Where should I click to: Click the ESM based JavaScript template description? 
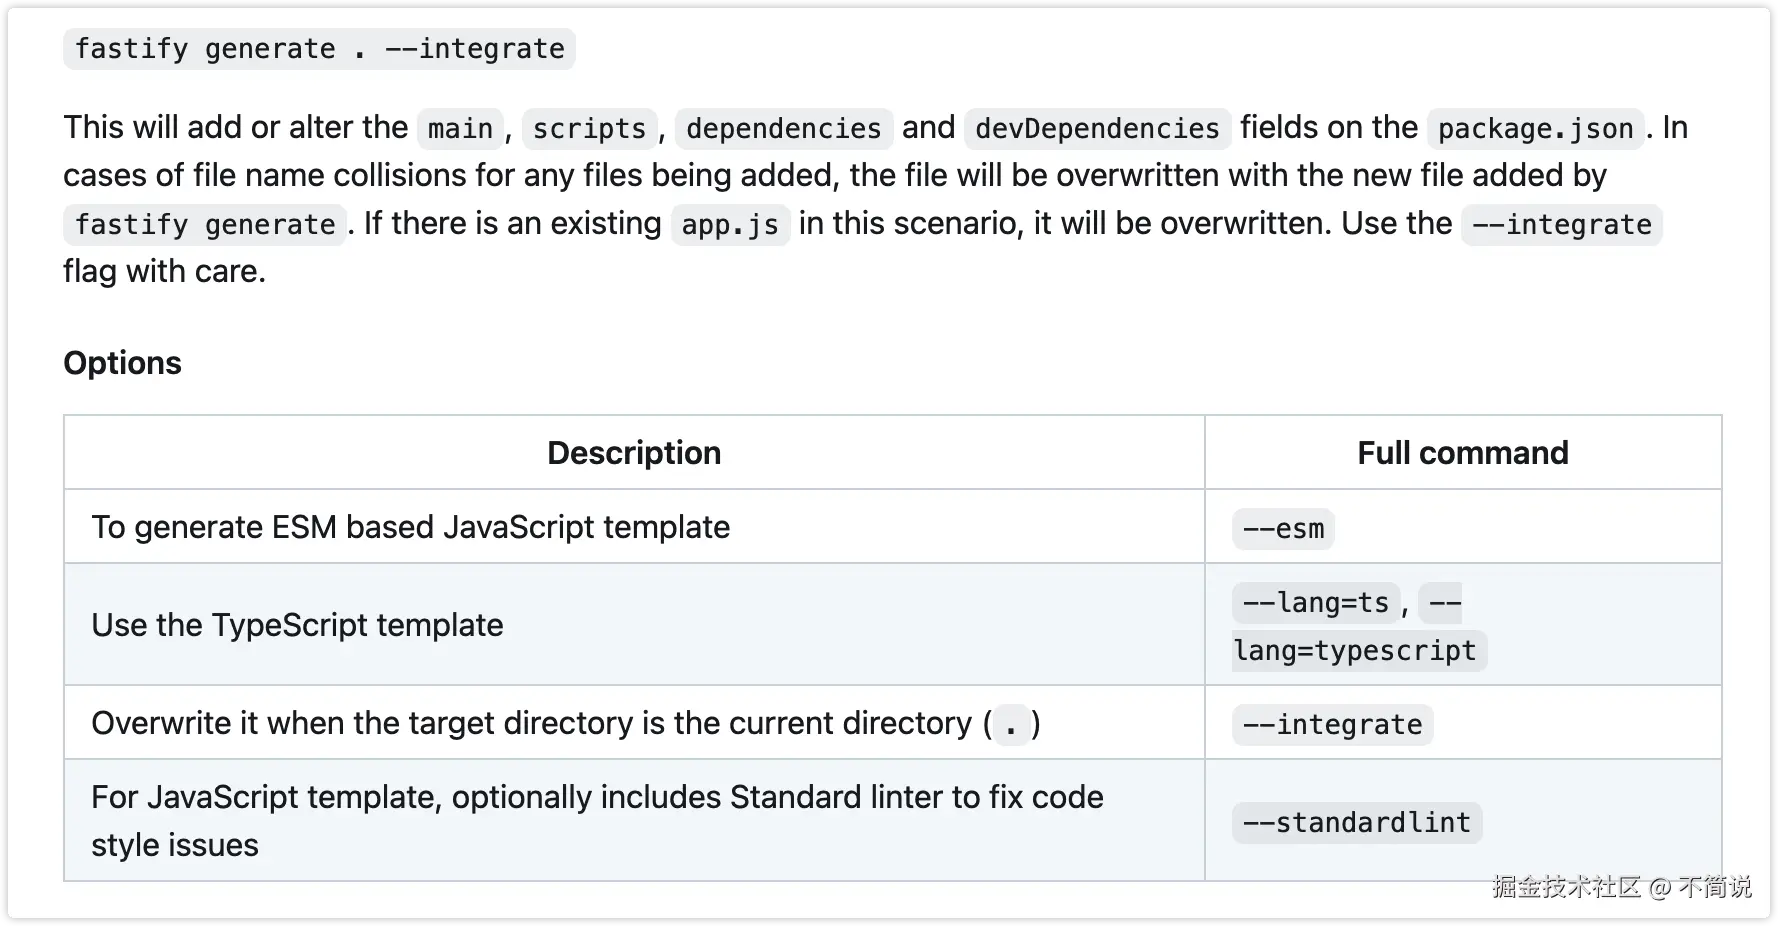coord(410,527)
